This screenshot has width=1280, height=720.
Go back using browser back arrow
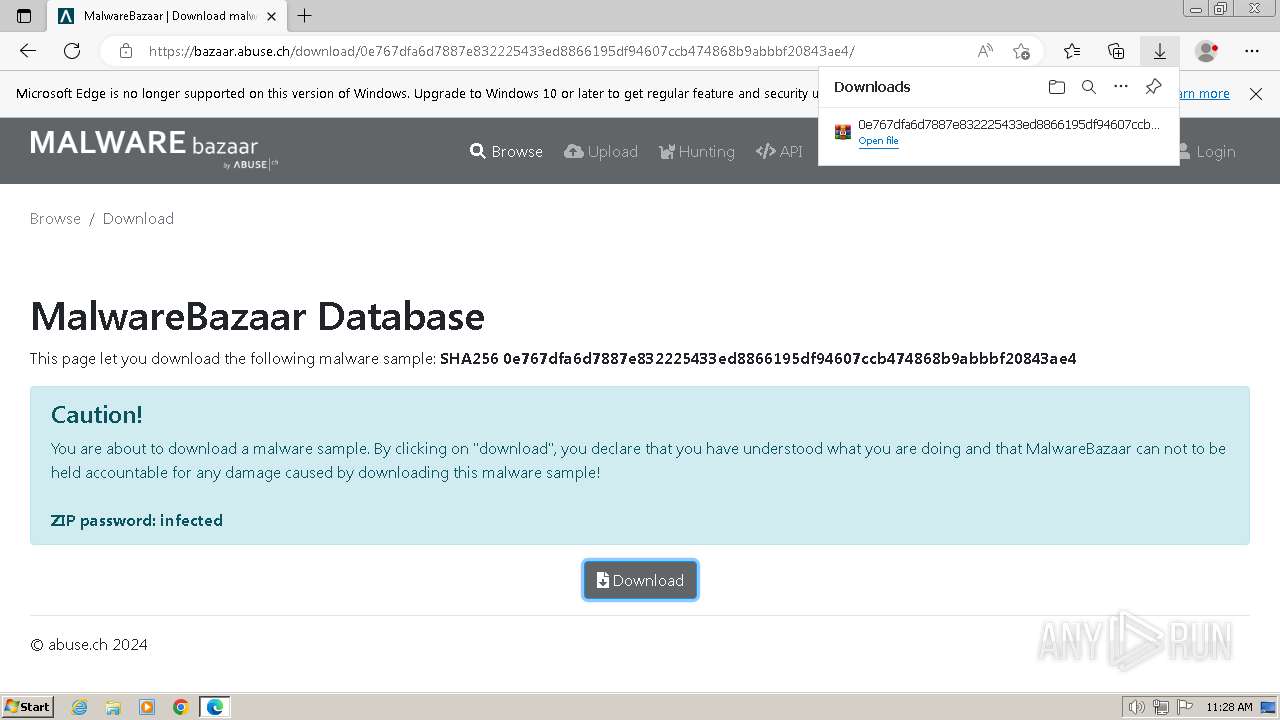(27, 51)
